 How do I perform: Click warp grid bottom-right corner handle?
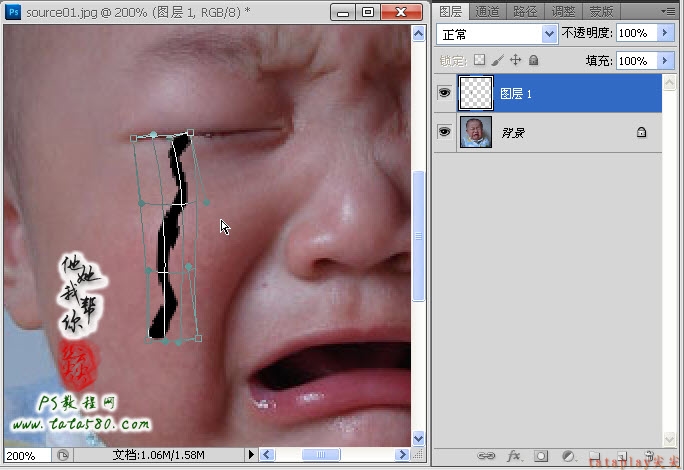[198, 338]
